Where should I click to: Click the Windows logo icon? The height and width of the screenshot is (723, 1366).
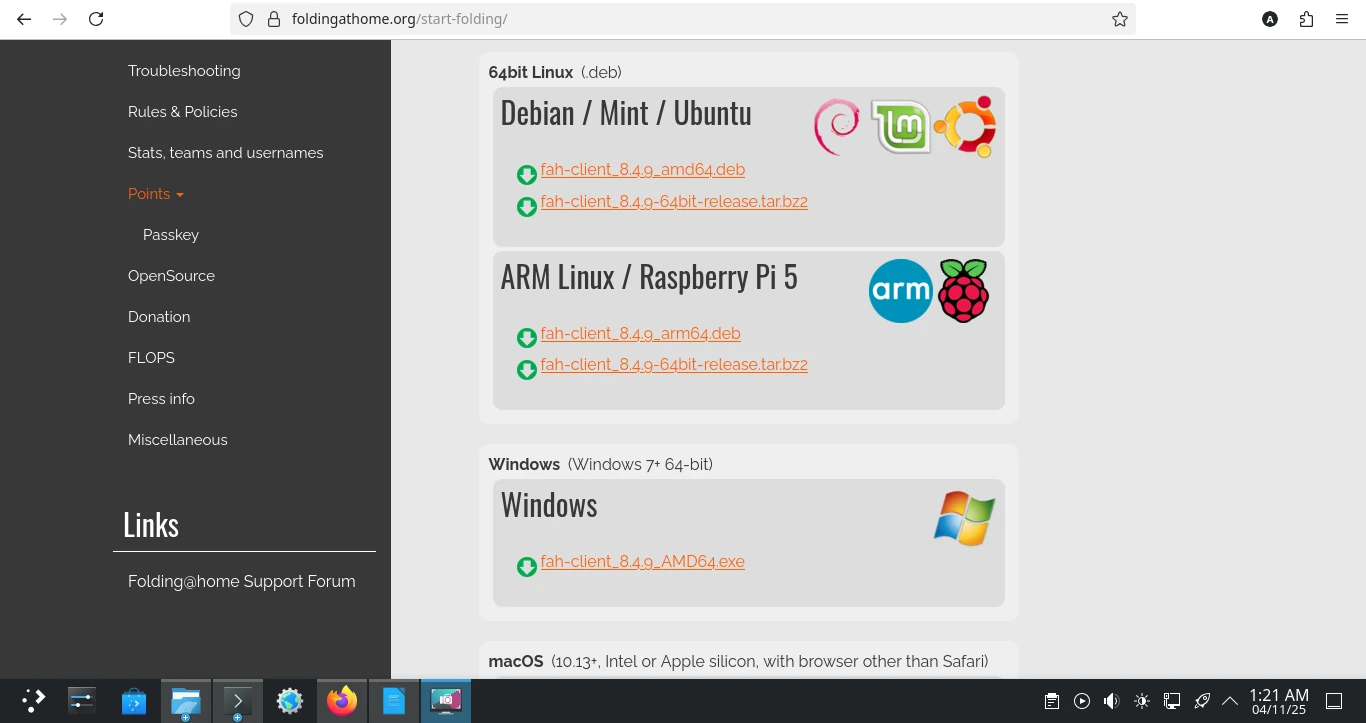pos(963,517)
